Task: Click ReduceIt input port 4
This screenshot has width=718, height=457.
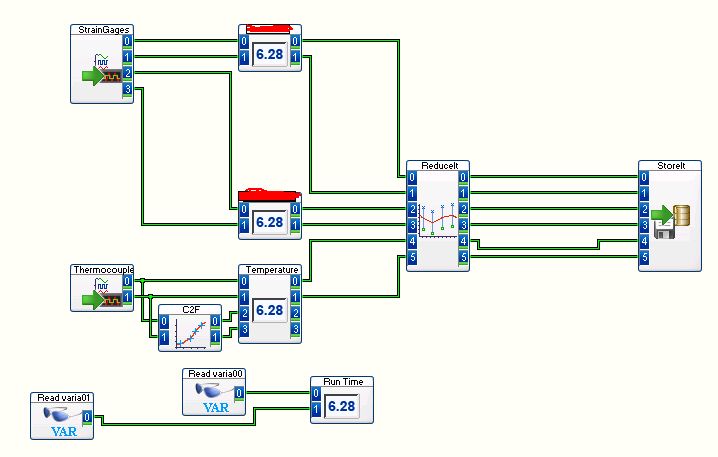Action: [x=412, y=241]
